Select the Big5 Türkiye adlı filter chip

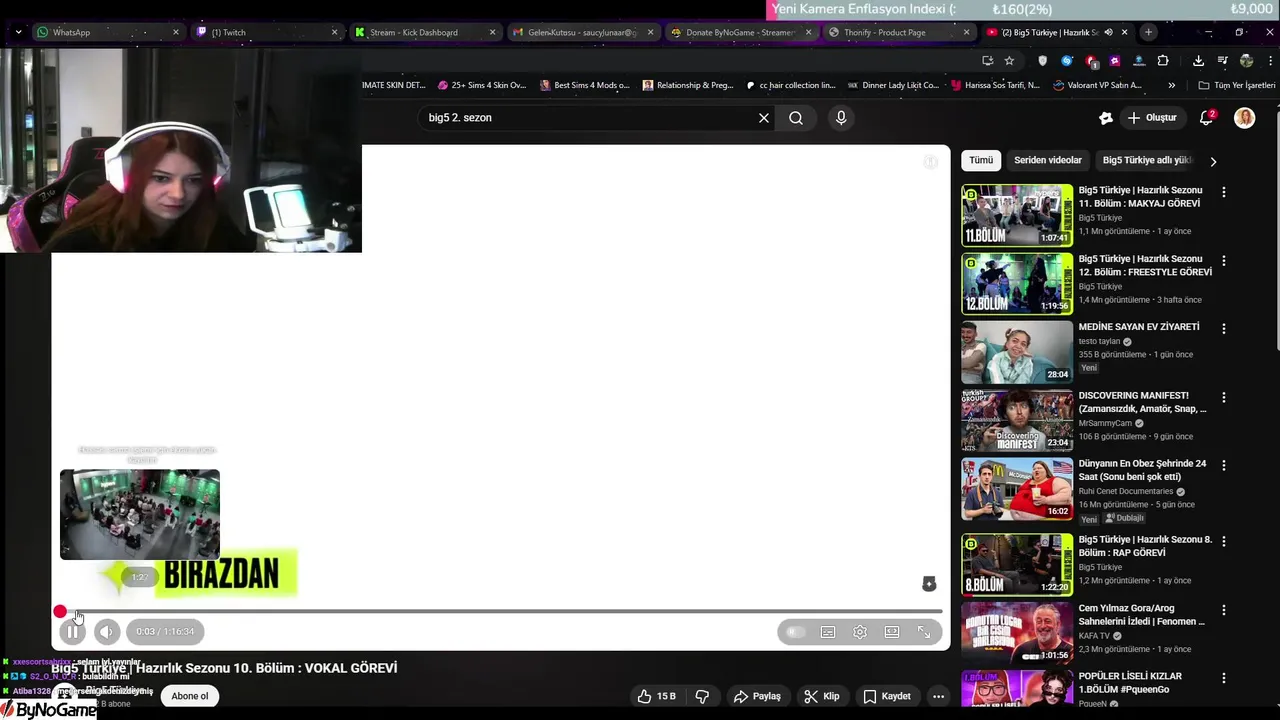[1147, 160]
